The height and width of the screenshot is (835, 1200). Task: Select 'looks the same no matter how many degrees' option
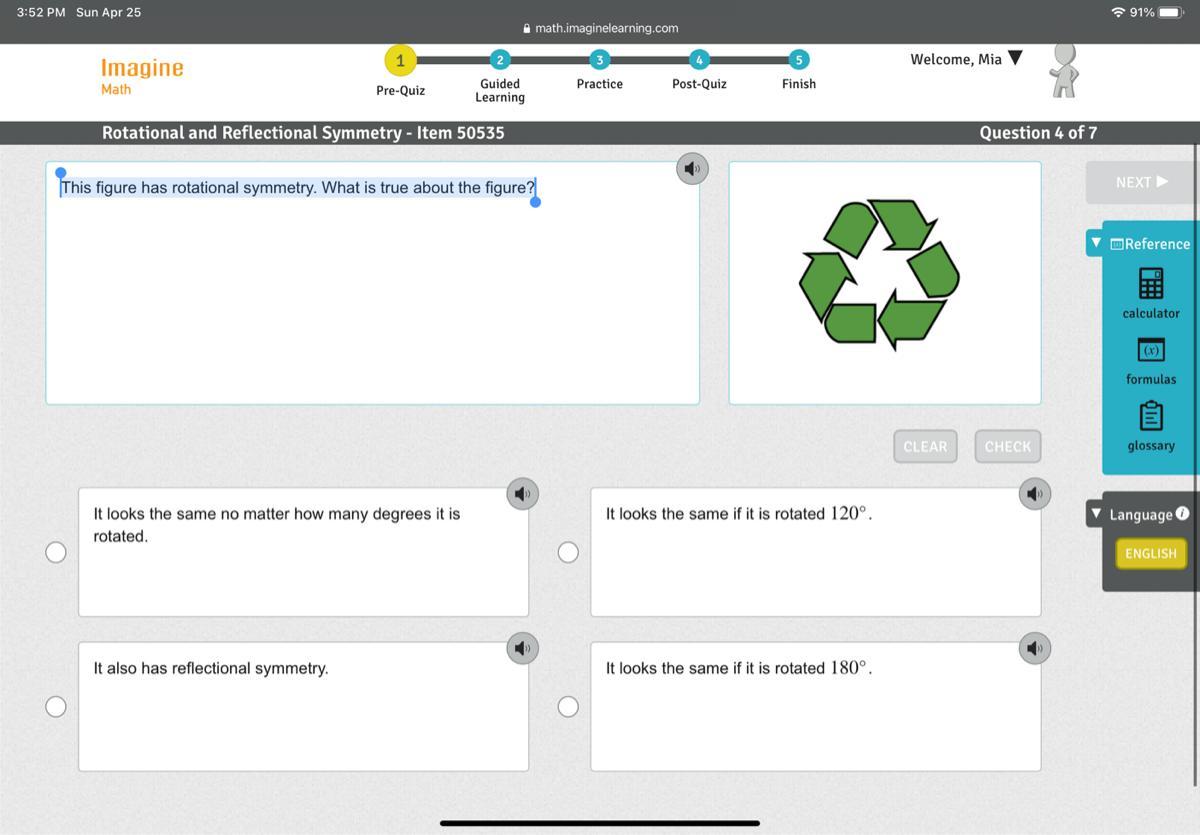(56, 552)
